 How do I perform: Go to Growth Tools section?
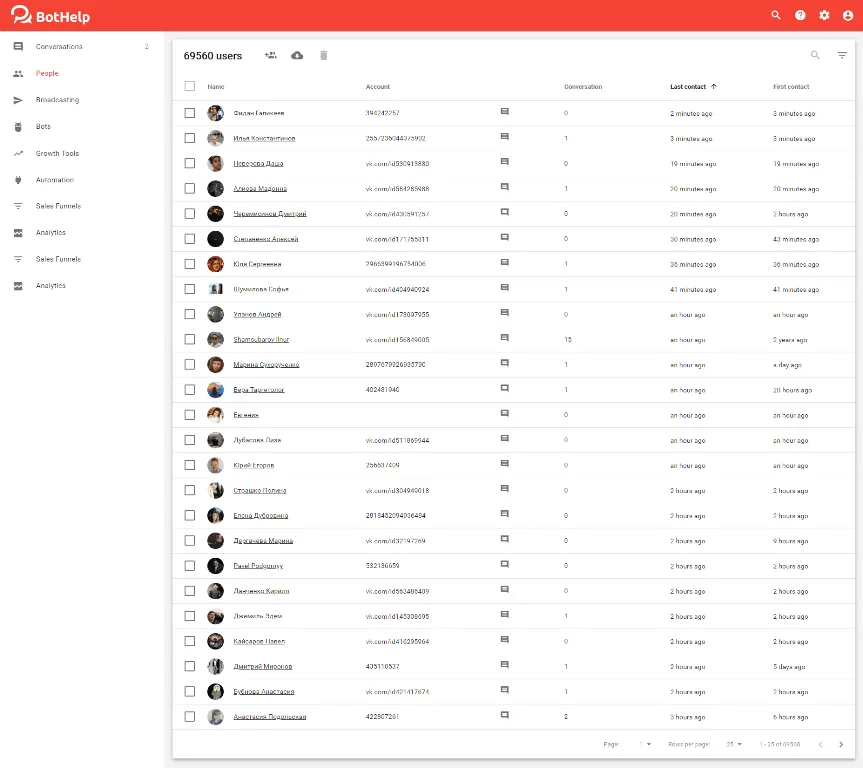(x=57, y=153)
